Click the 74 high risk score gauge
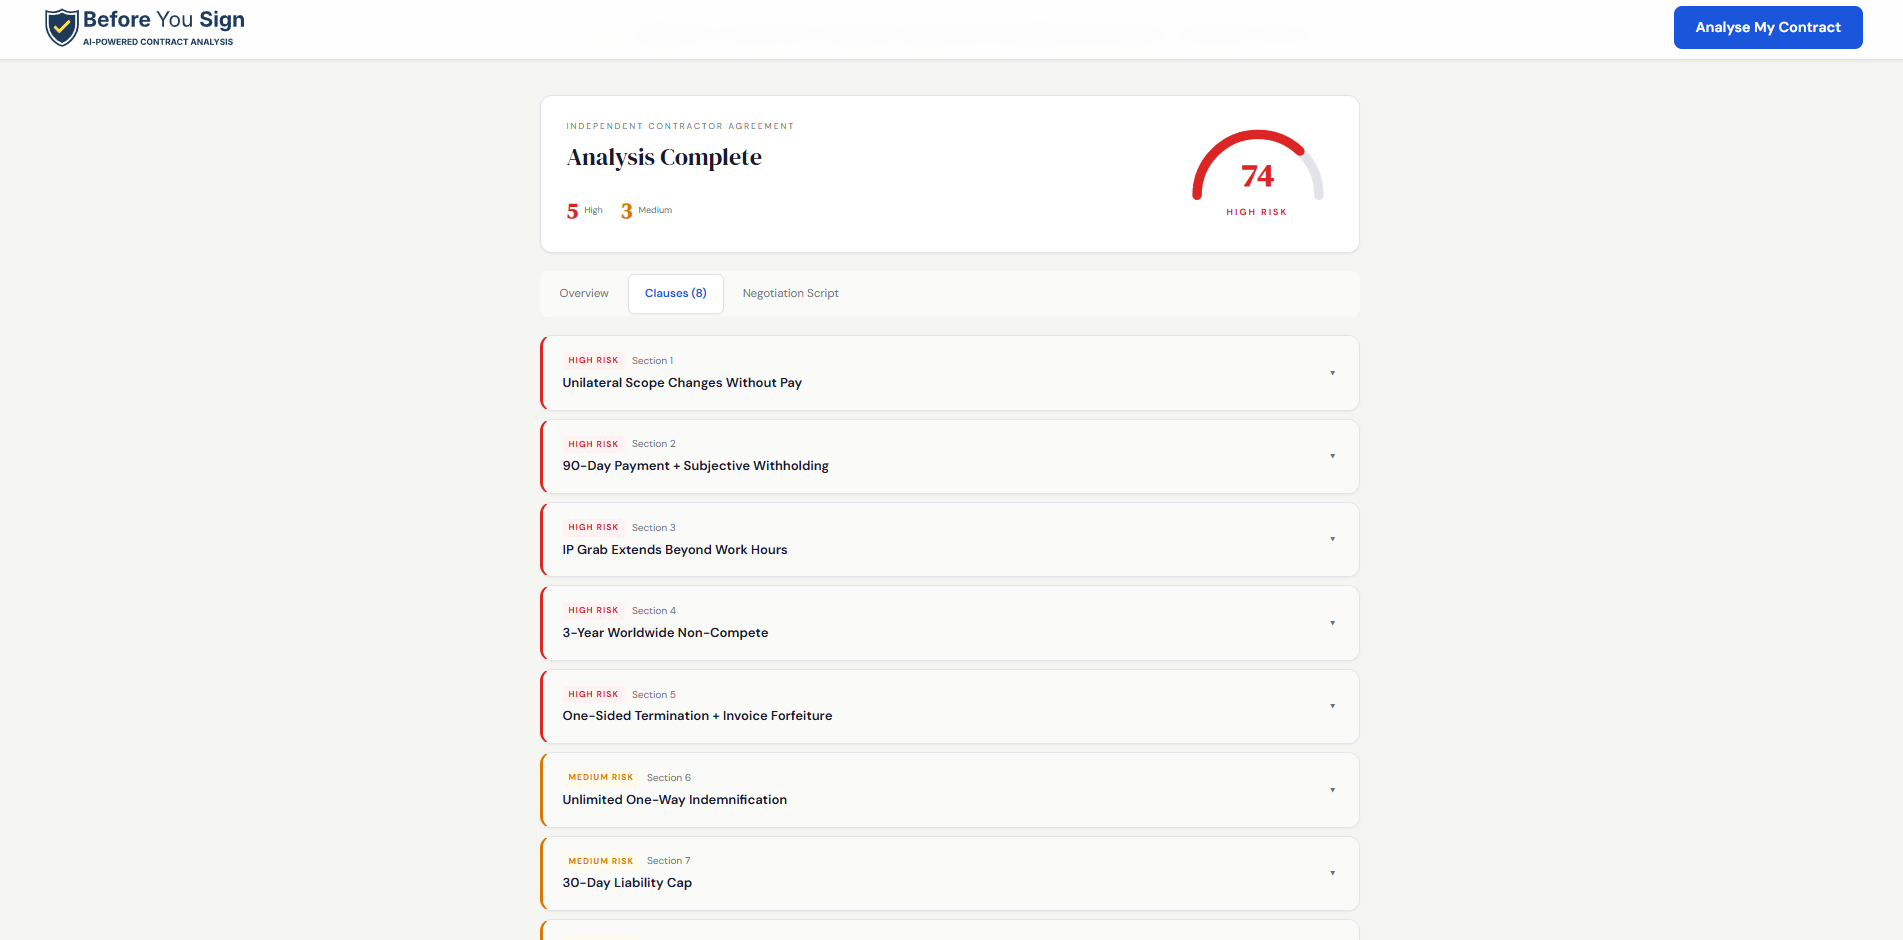 click(x=1257, y=175)
